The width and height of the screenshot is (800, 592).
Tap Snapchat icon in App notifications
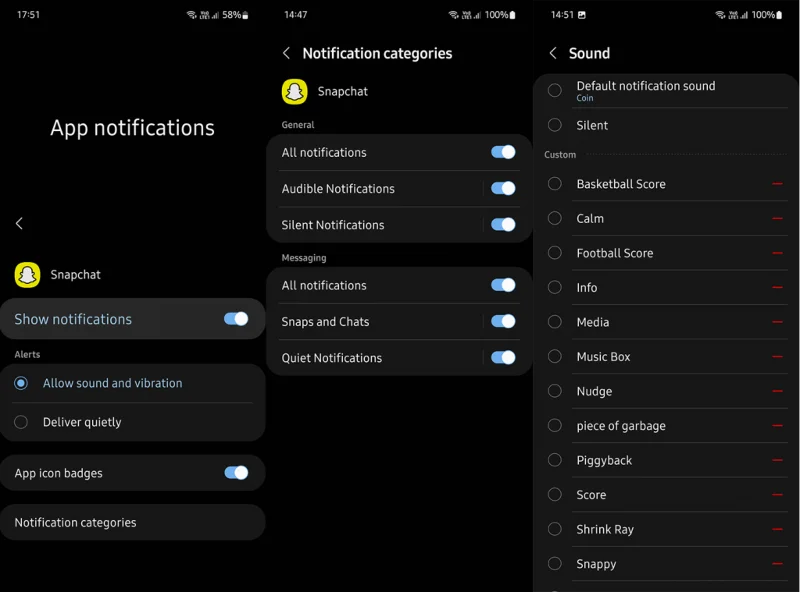click(28, 275)
